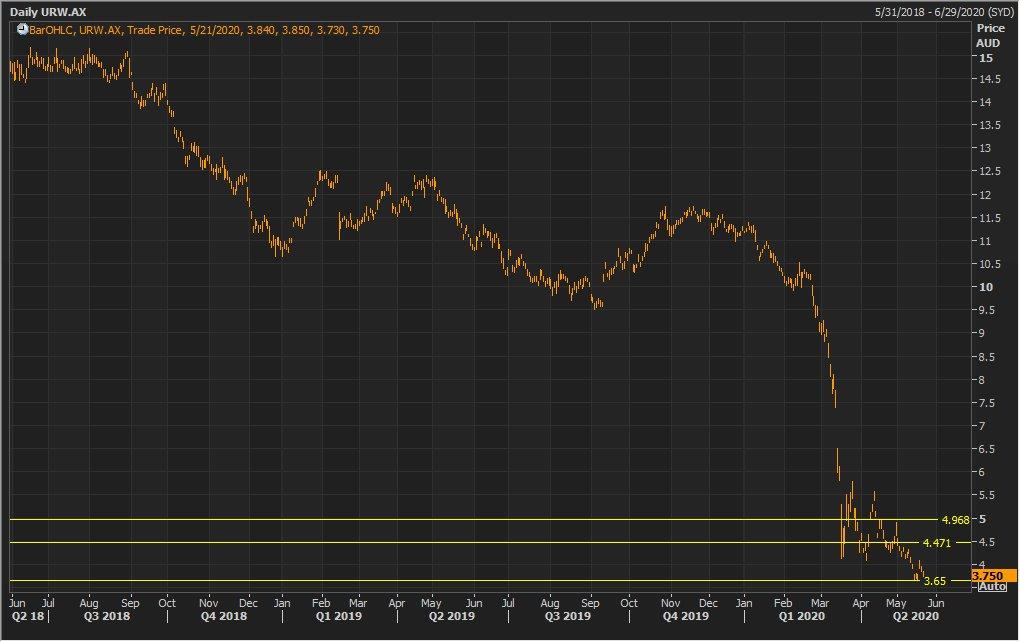Click the 10 price level on axis
Image resolution: width=1020 pixels, height=642 pixels.
tap(983, 287)
